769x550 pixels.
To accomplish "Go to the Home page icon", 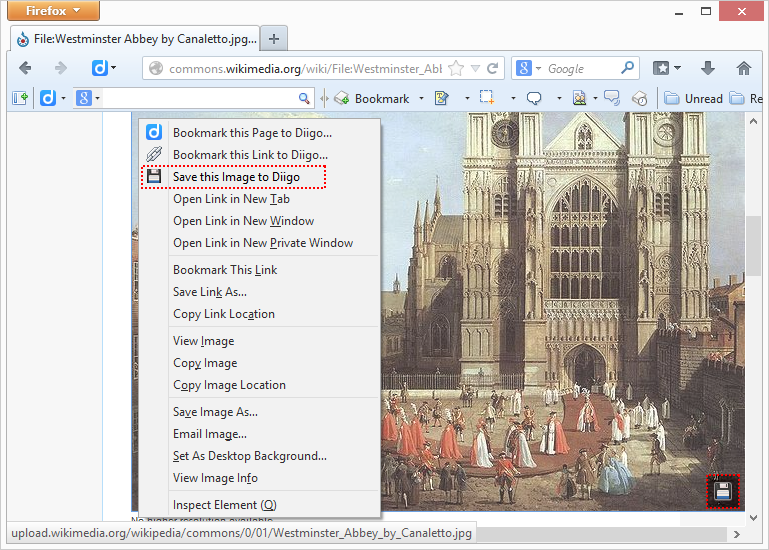I will (x=744, y=68).
